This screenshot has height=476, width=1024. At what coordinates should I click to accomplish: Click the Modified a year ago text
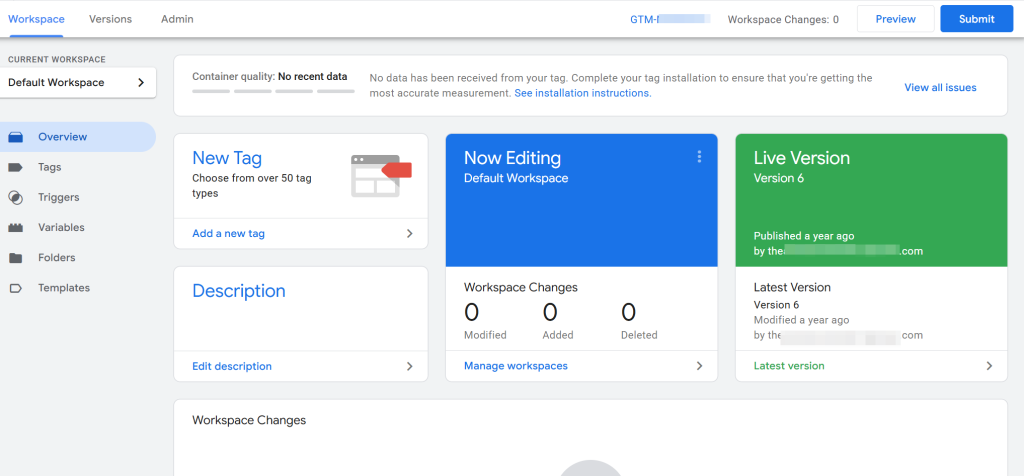(801, 321)
